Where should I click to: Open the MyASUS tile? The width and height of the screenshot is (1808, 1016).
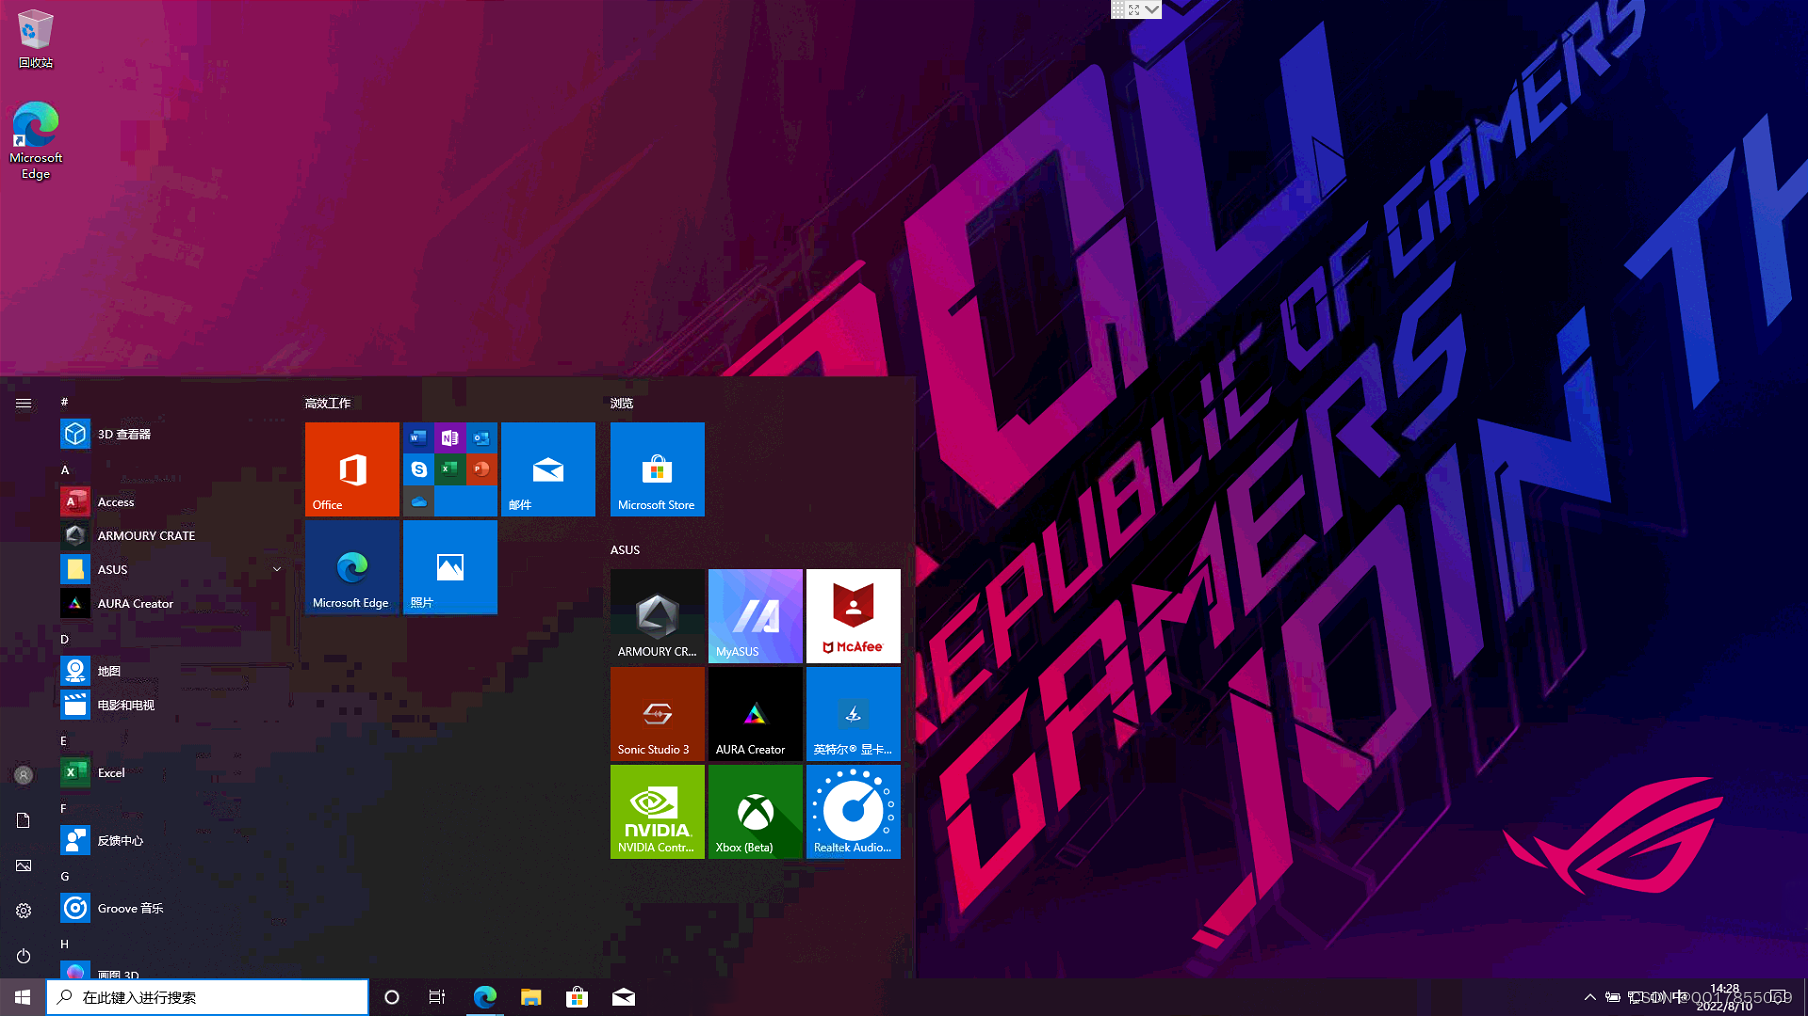tap(755, 616)
